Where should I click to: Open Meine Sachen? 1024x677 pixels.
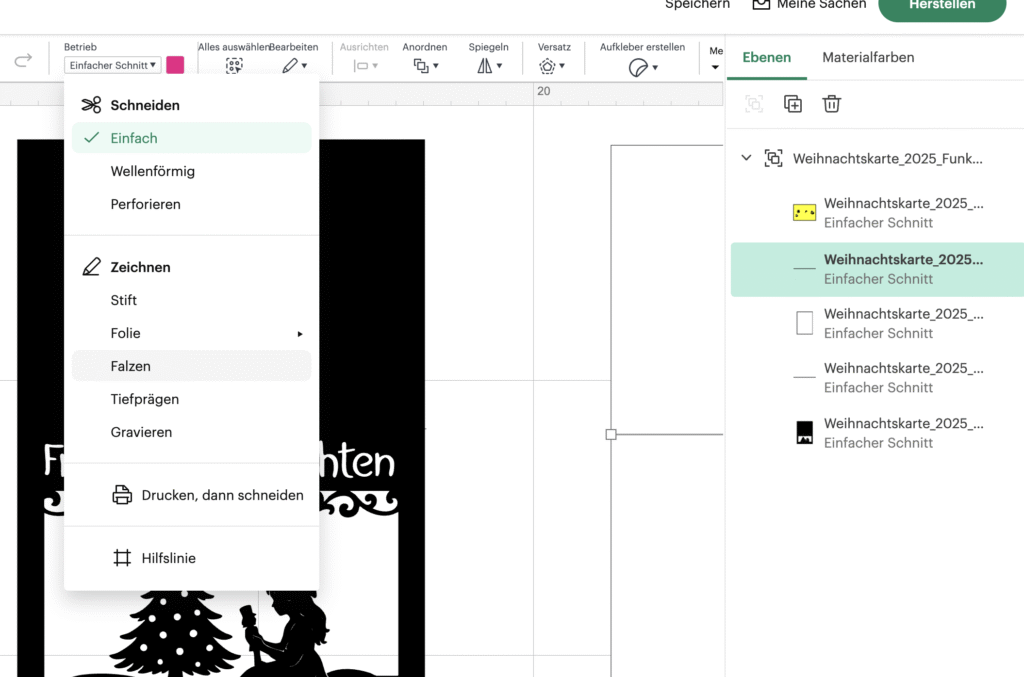810,5
